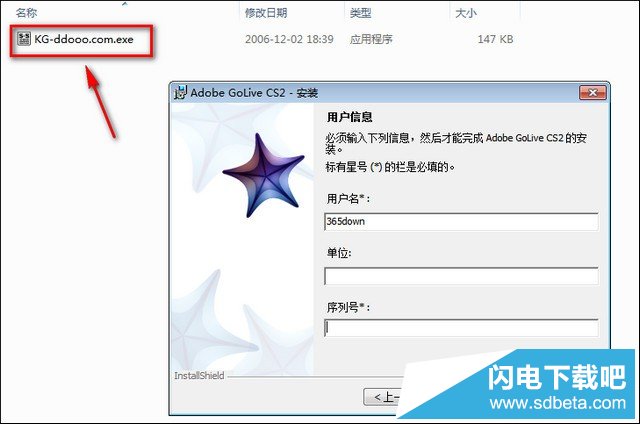Image resolution: width=640 pixels, height=424 pixels.
Task: Click the 147 KB size entry
Action: tap(495, 39)
